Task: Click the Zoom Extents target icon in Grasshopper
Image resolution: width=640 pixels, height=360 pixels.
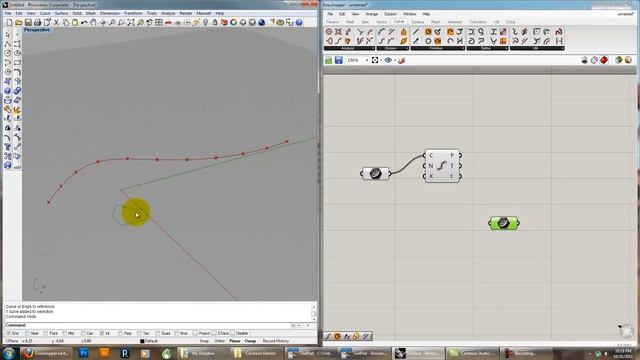Action: click(375, 60)
